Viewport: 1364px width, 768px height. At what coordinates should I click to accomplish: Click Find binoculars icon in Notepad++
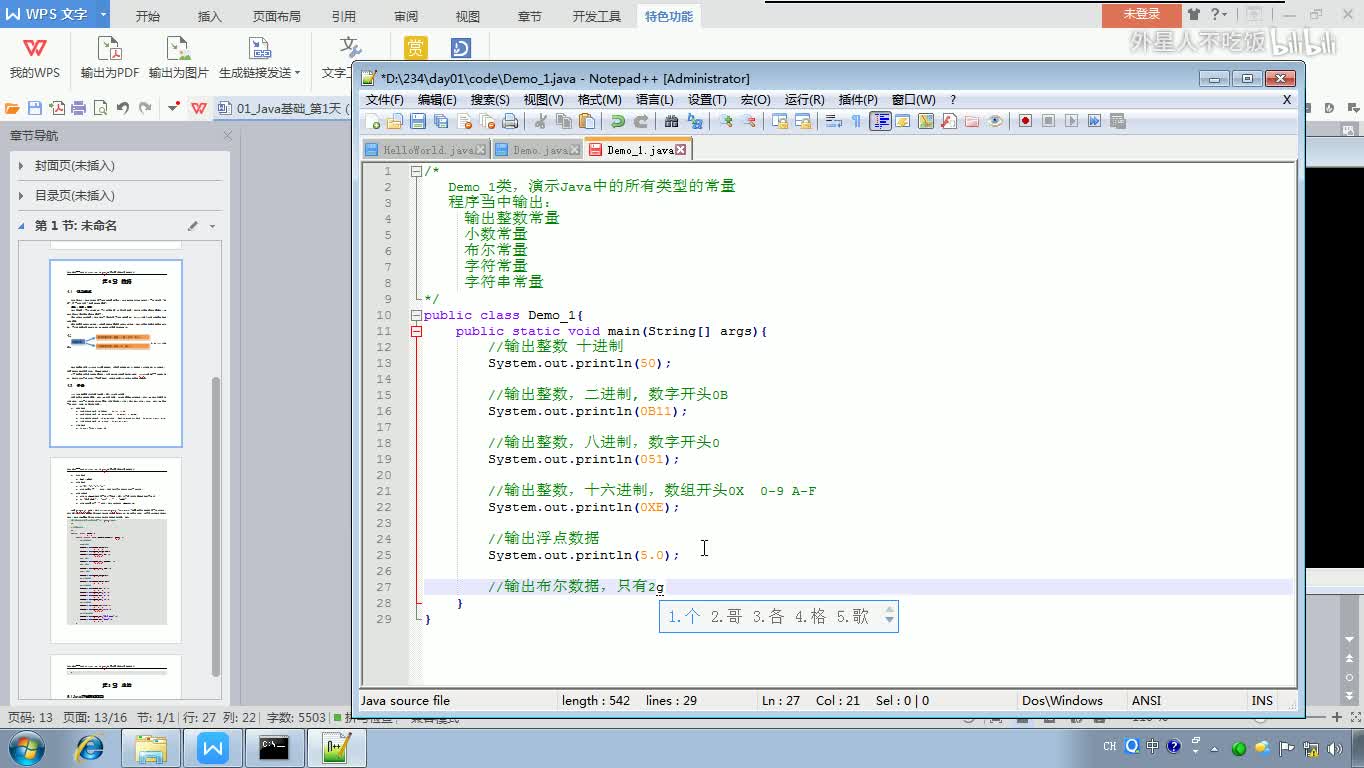point(672,121)
